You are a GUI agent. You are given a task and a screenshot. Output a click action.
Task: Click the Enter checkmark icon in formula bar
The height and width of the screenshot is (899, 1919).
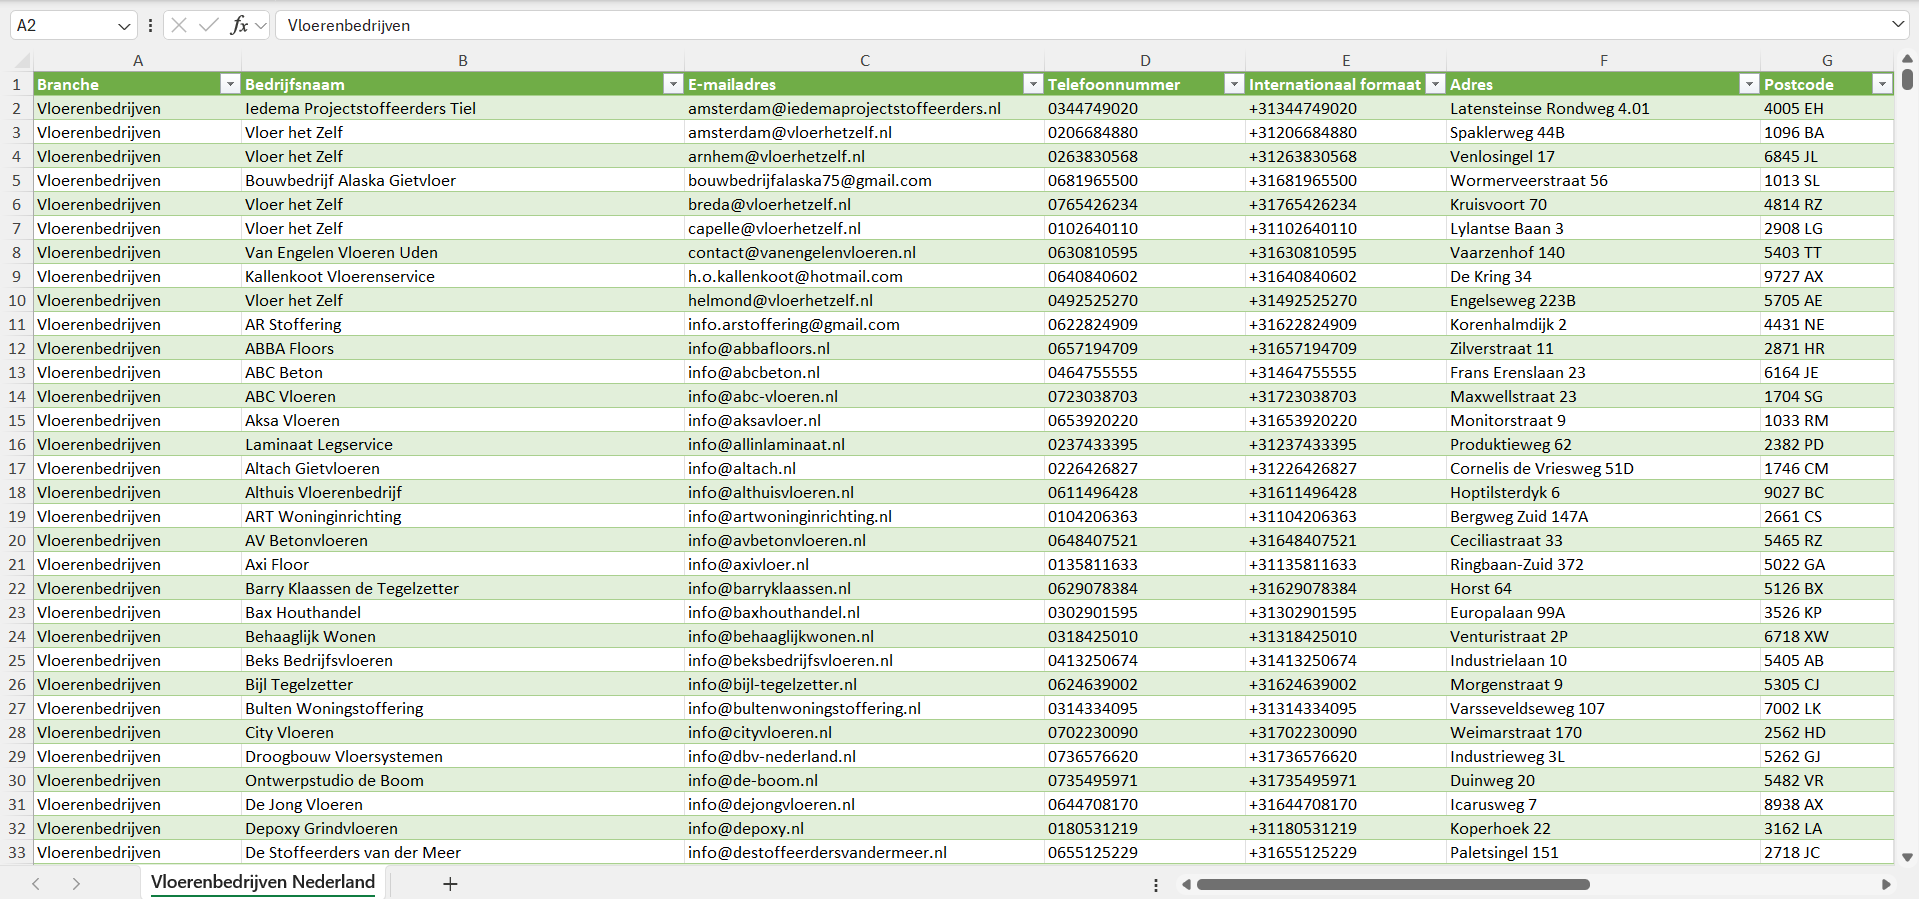click(x=209, y=25)
